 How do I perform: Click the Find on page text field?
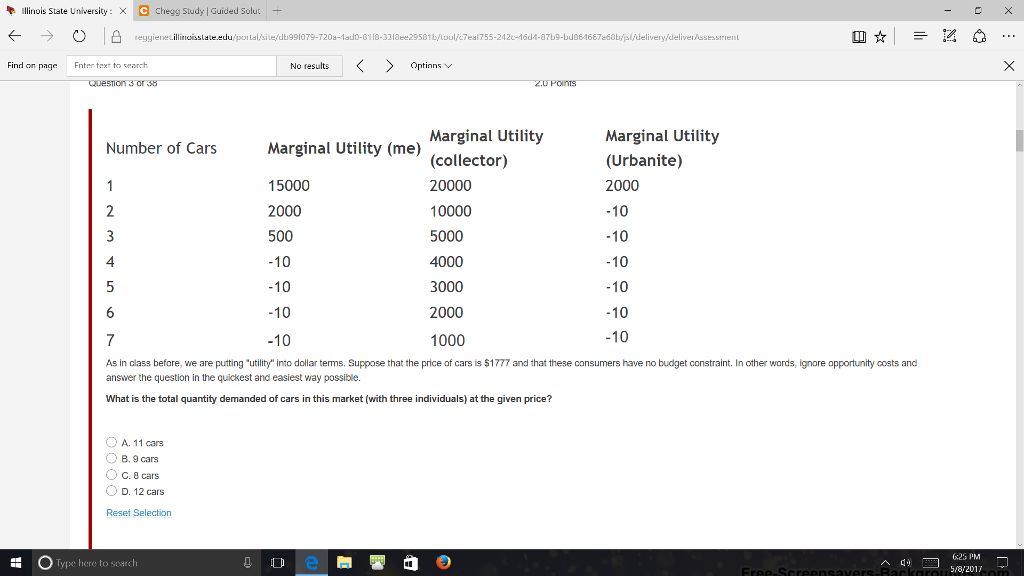coord(170,66)
